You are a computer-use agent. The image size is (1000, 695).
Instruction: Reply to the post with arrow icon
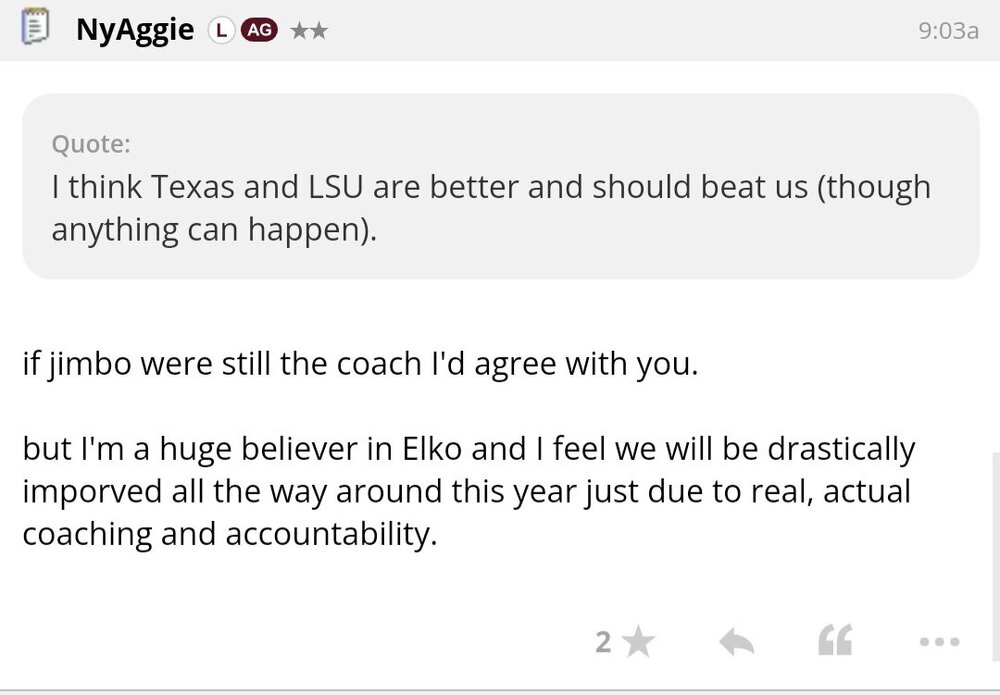tap(737, 642)
